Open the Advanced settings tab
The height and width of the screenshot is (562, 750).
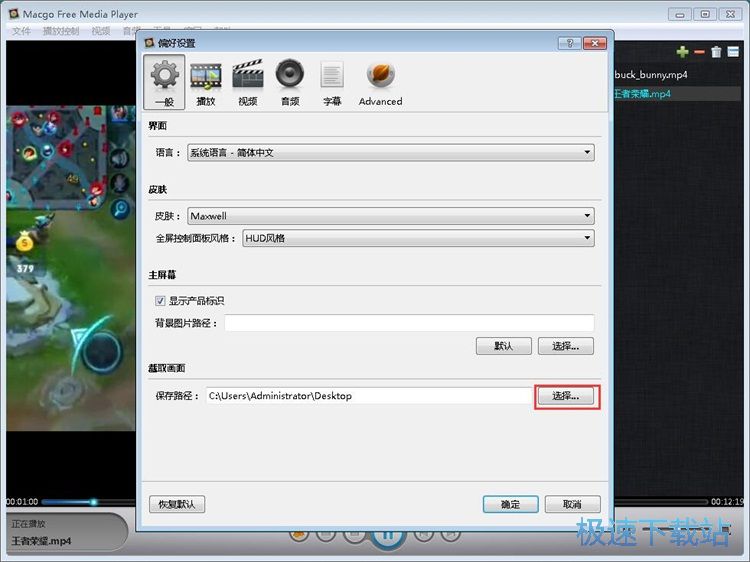click(380, 82)
